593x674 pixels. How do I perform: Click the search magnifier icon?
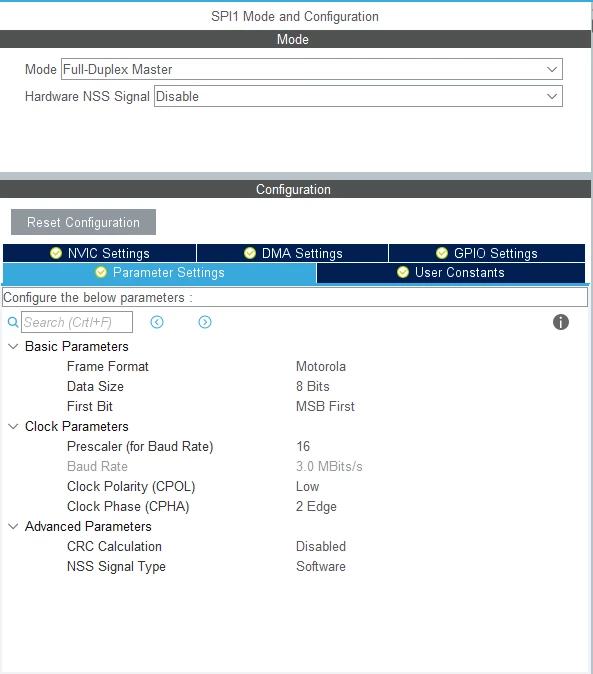pos(13,322)
